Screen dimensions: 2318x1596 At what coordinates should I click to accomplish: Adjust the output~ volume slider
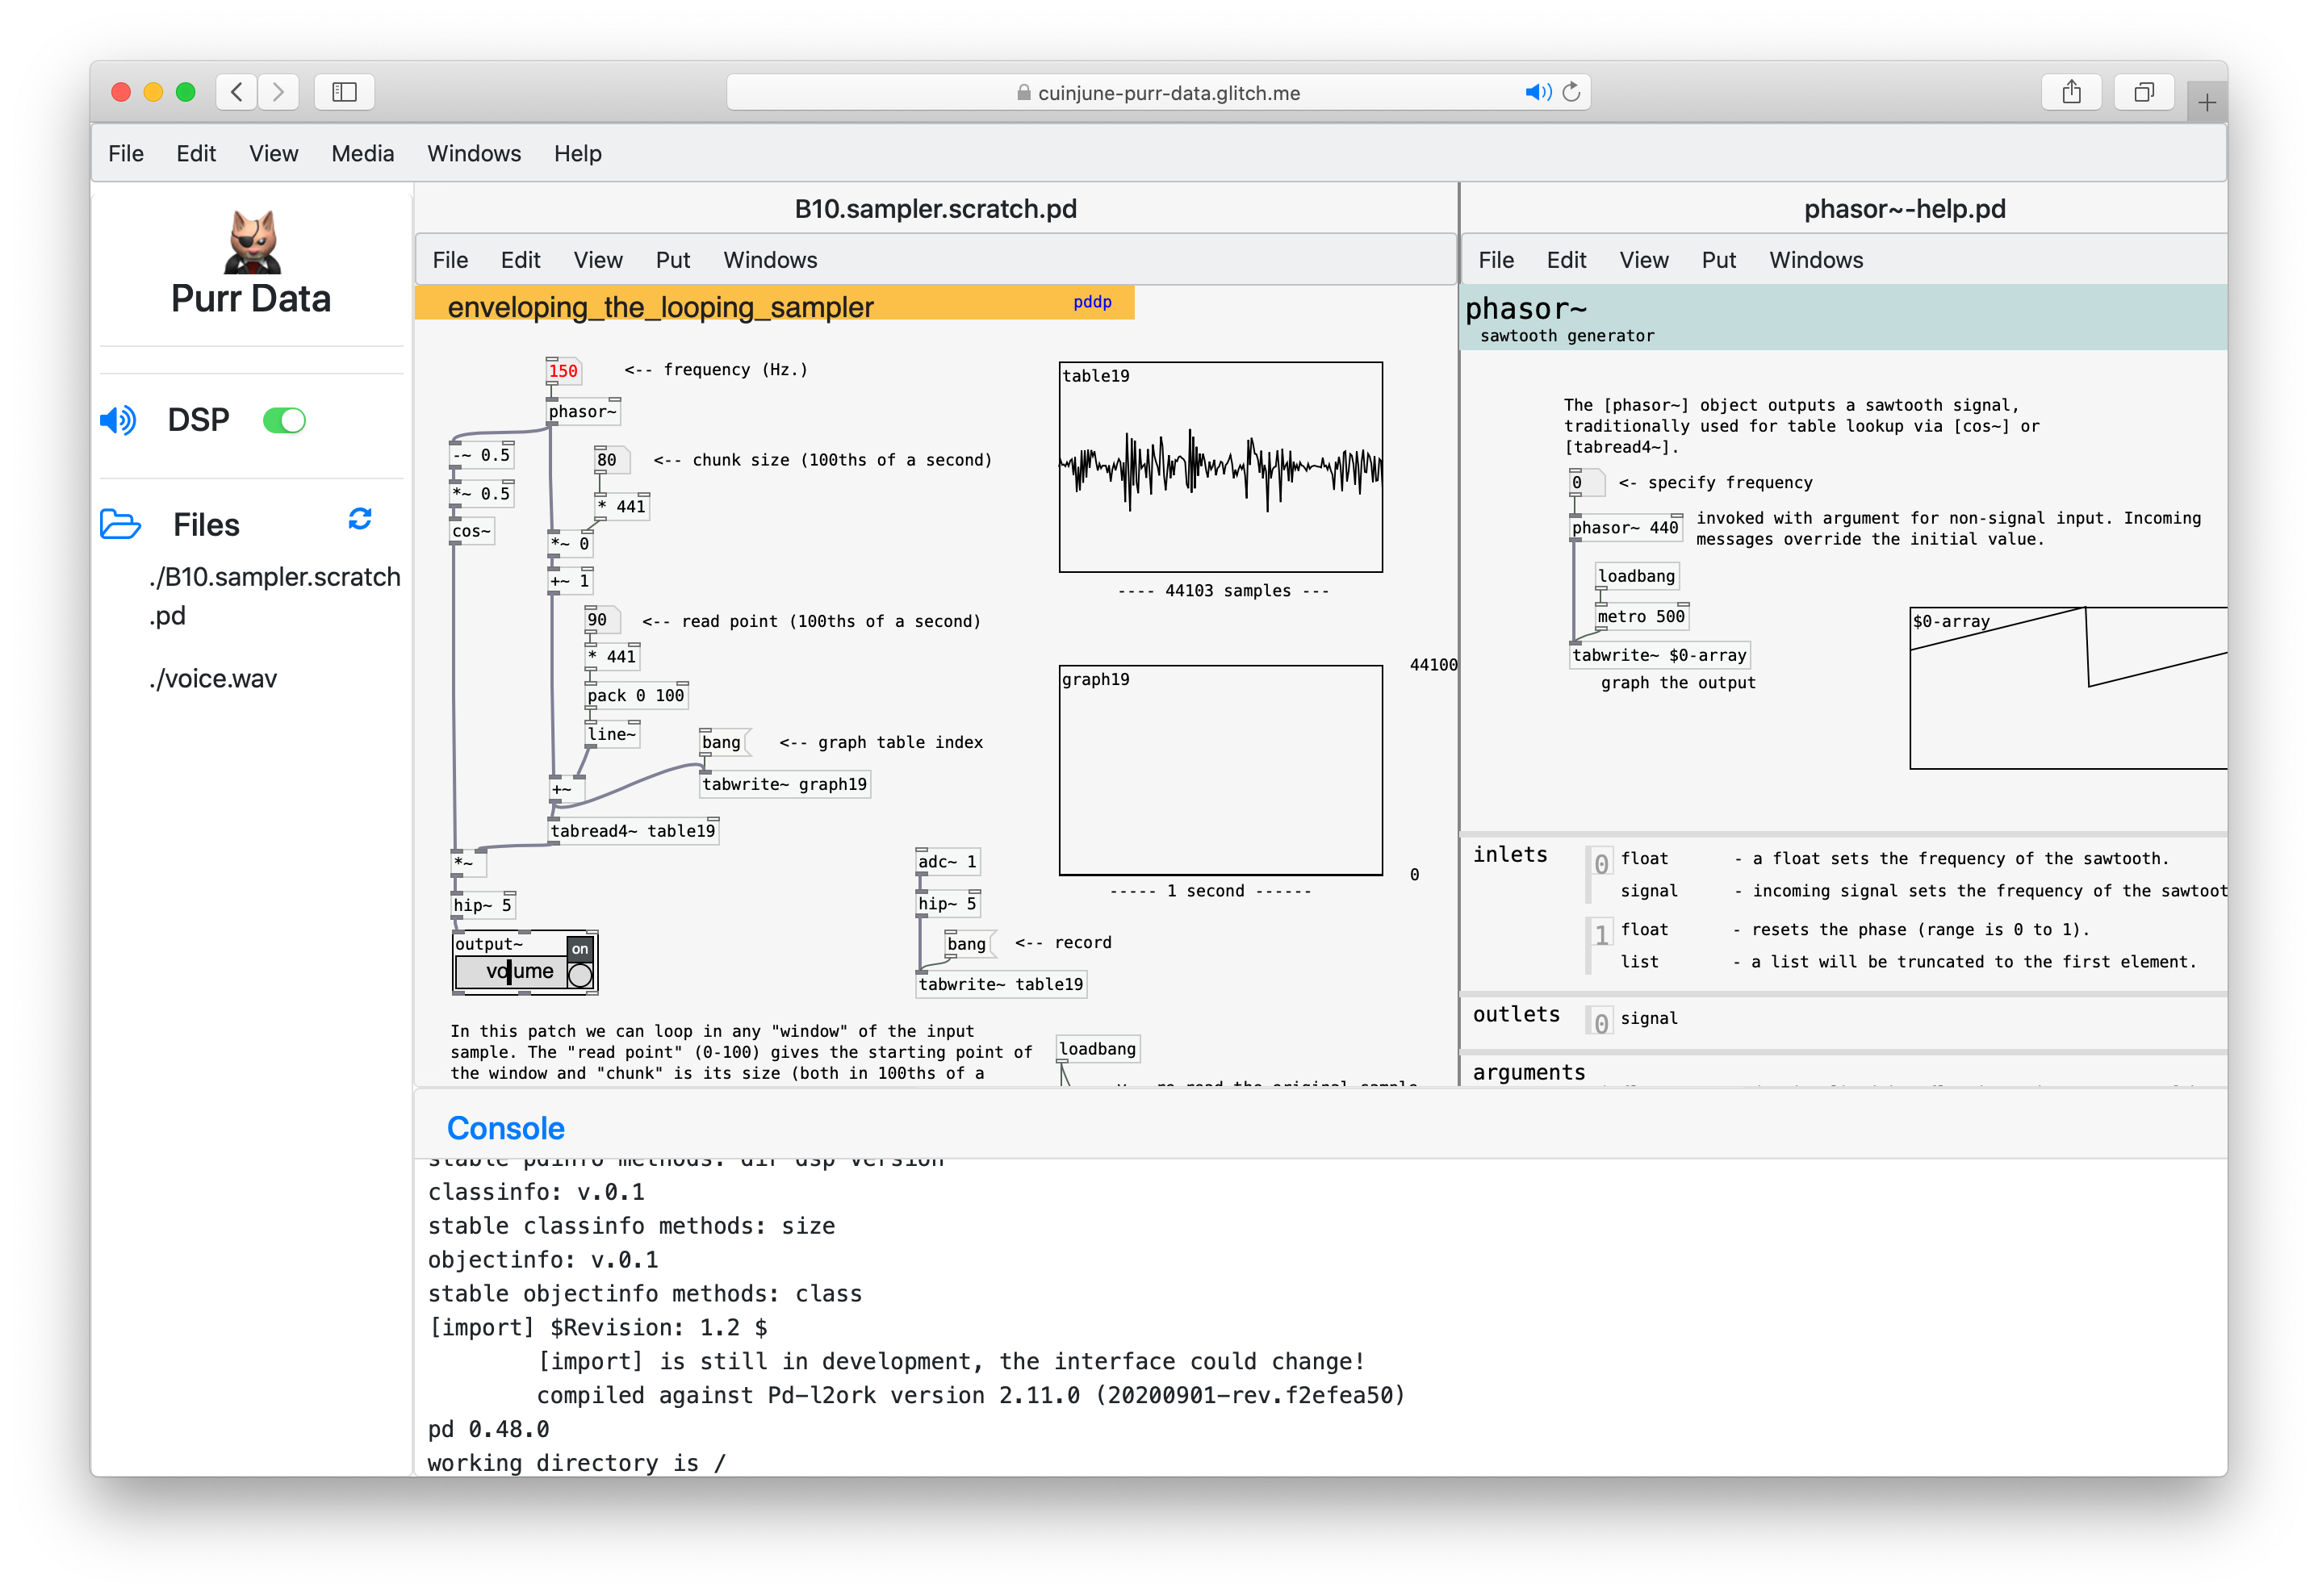(512, 972)
